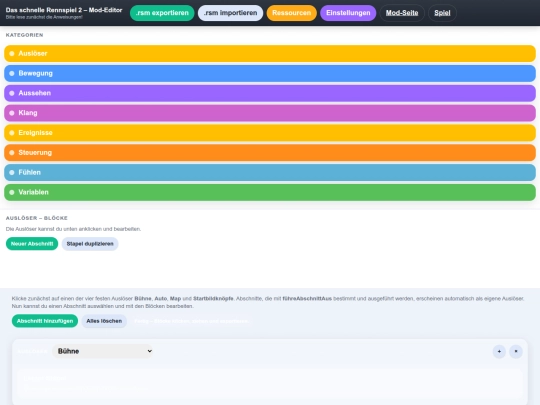Expand the Variablen category

pos(270,192)
